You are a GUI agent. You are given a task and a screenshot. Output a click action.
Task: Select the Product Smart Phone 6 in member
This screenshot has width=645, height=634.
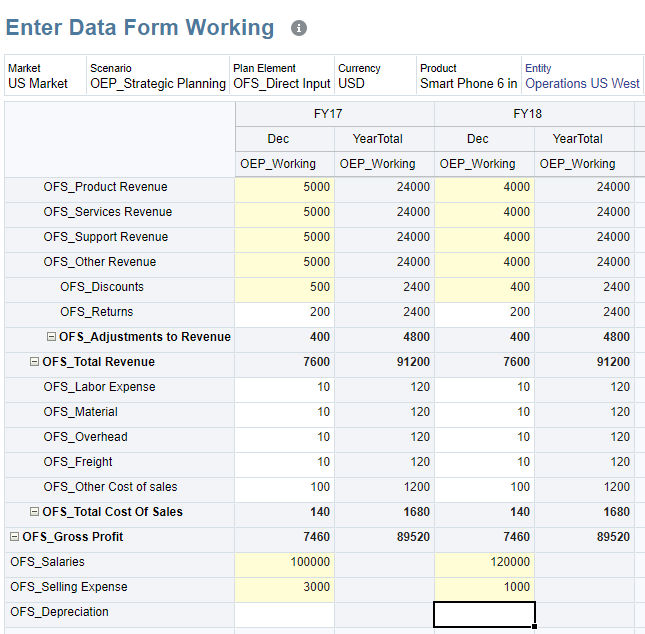pyautogui.click(x=469, y=76)
